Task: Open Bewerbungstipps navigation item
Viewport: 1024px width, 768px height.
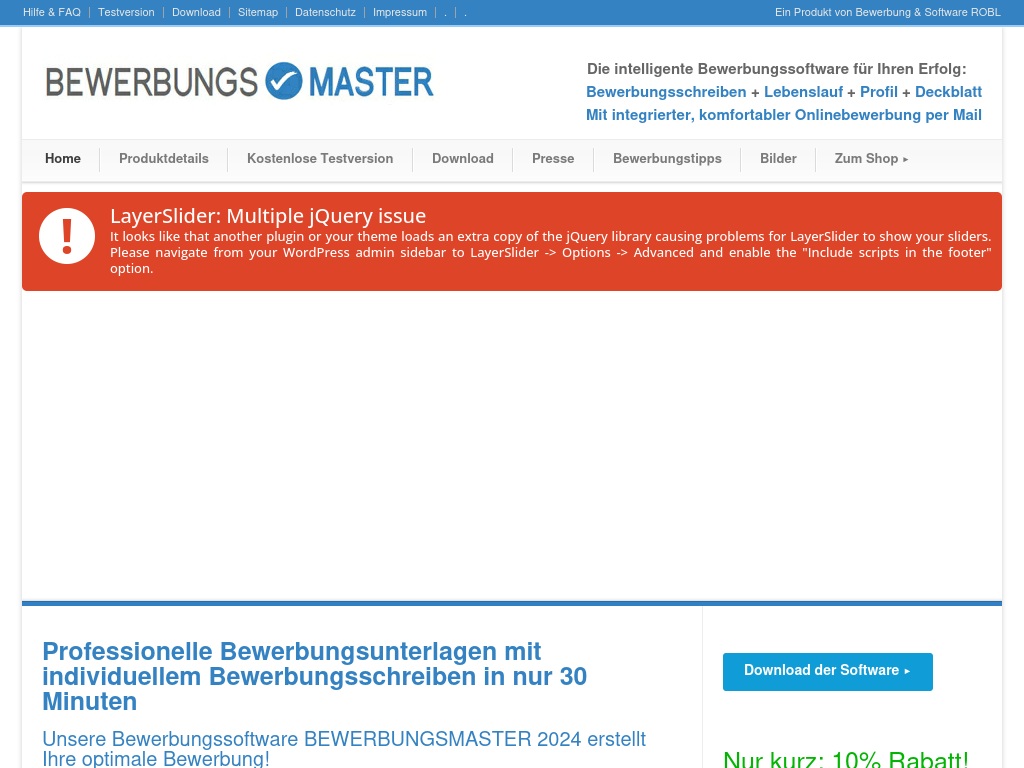Action: 667,159
